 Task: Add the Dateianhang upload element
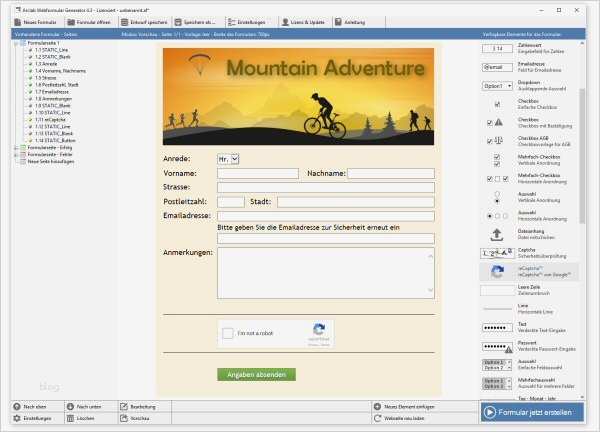coord(528,235)
